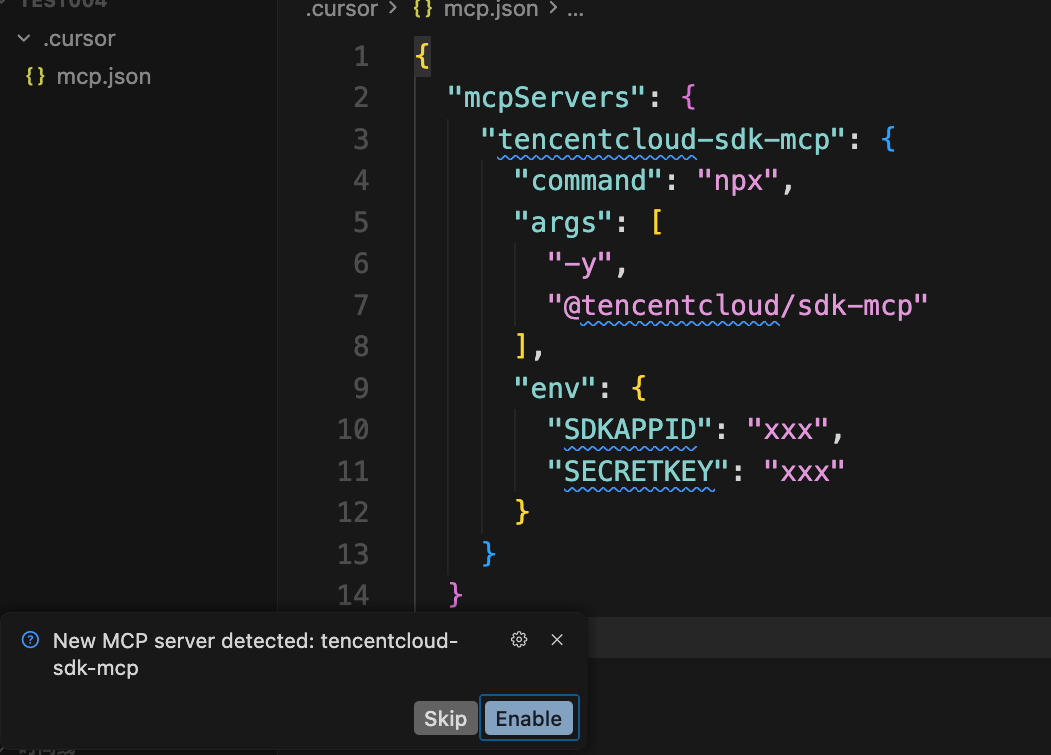Select the .cursor folder in explorer
1051x755 pixels.
79,38
